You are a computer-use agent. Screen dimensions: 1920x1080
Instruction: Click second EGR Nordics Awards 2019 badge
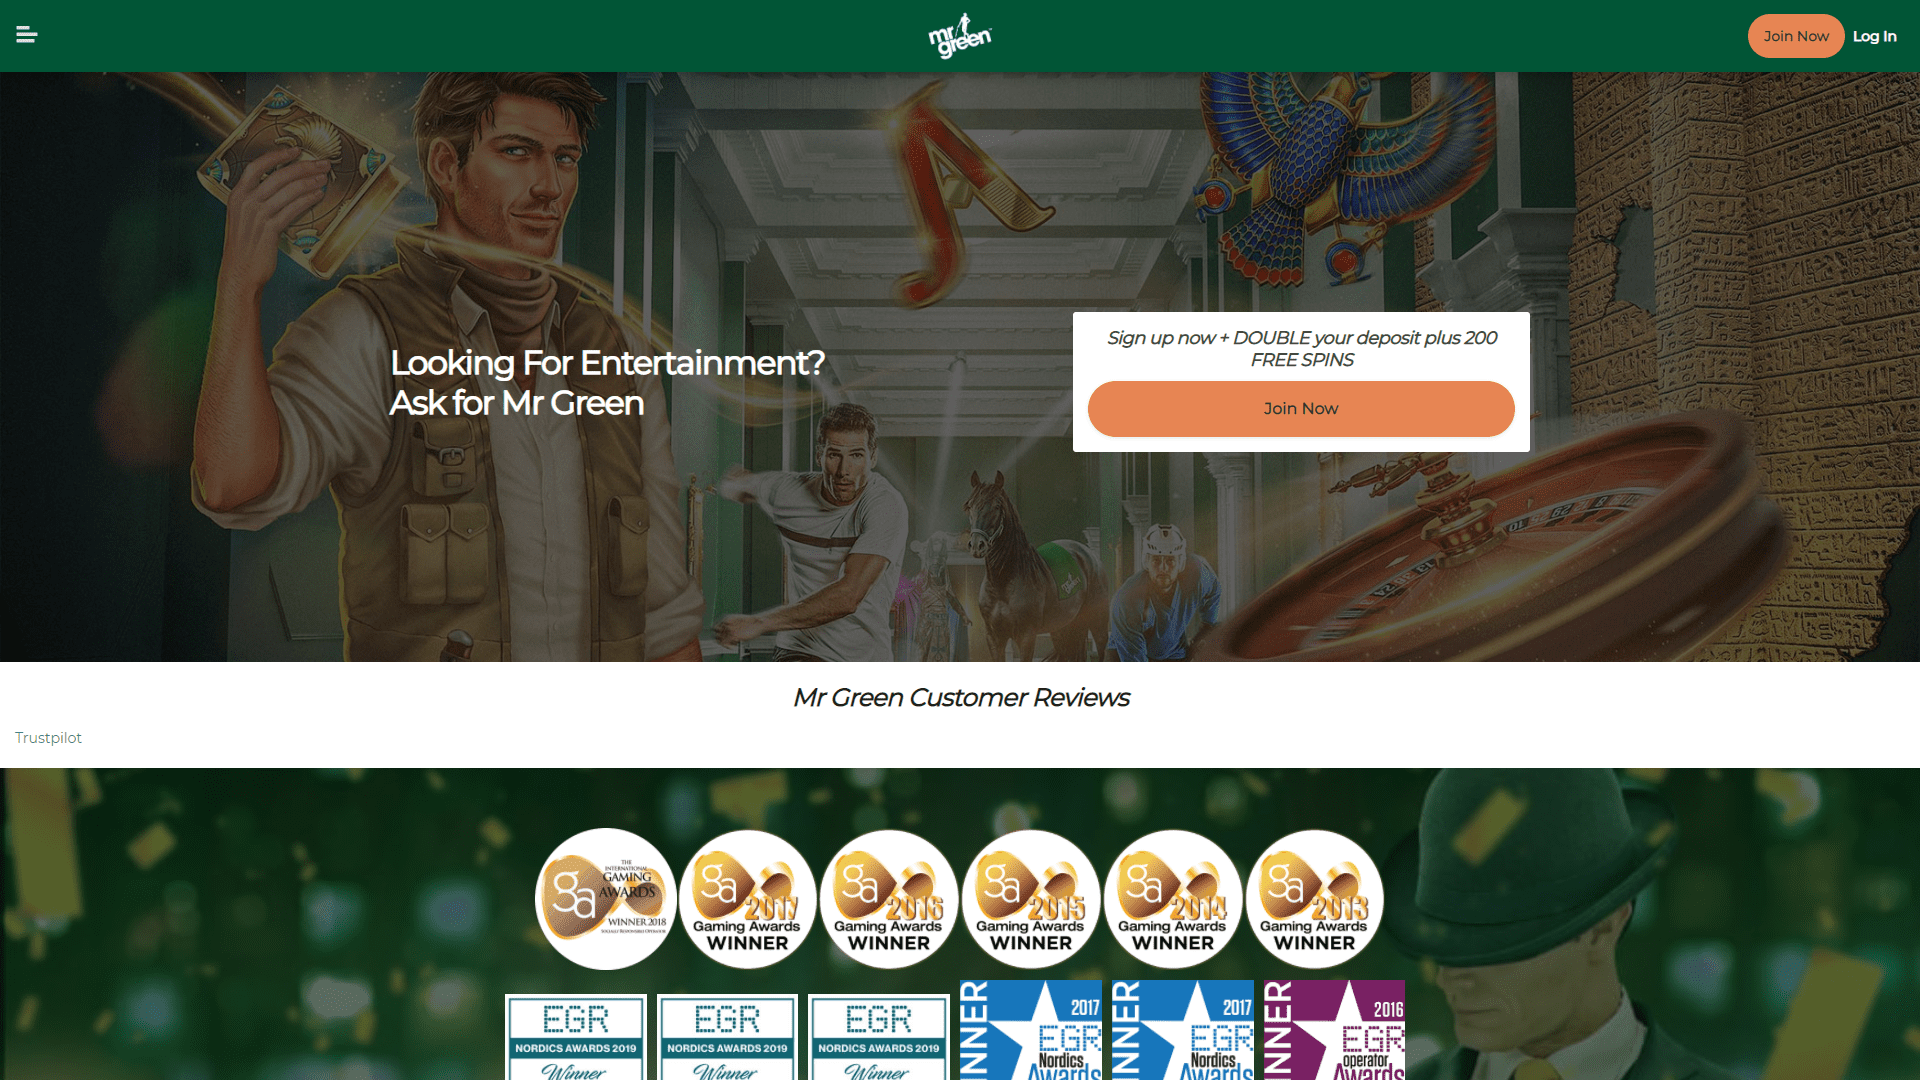point(728,1037)
